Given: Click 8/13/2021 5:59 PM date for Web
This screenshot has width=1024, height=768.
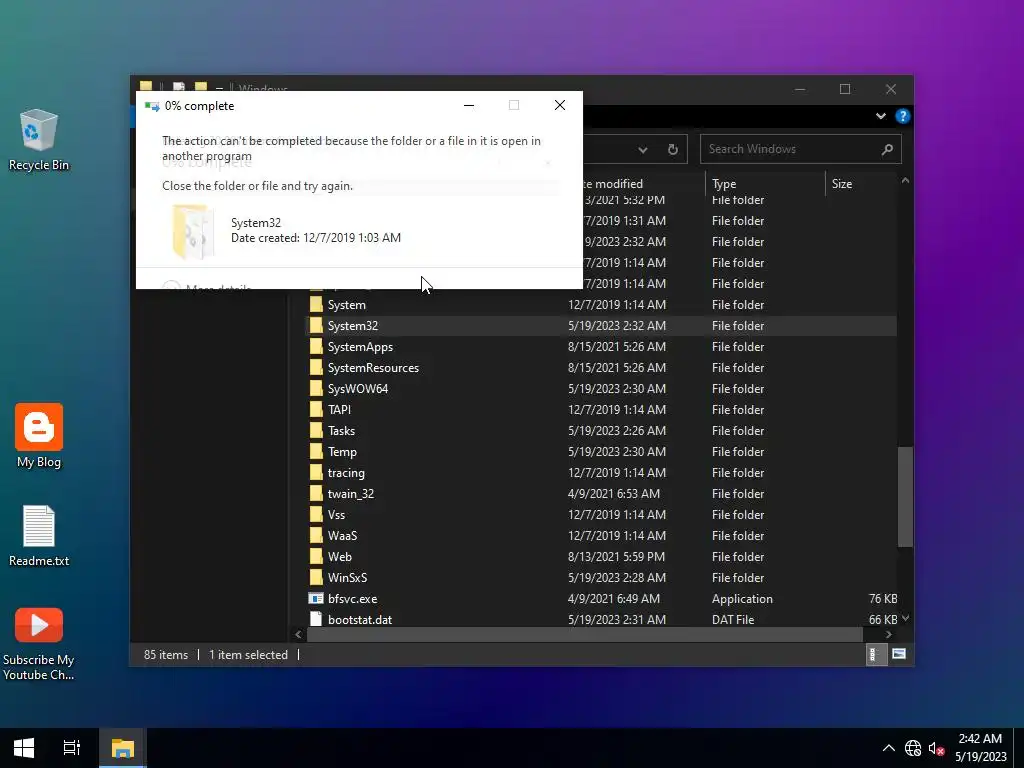Looking at the screenshot, I should click(x=616, y=557).
